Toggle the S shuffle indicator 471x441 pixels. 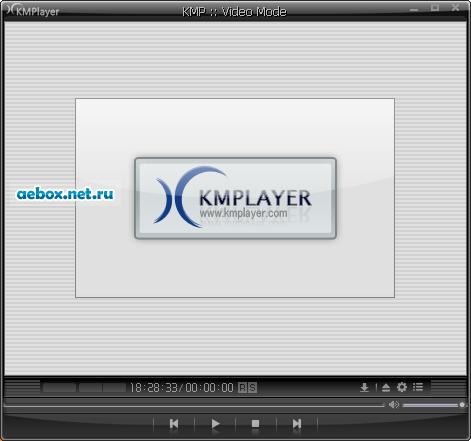point(252,387)
